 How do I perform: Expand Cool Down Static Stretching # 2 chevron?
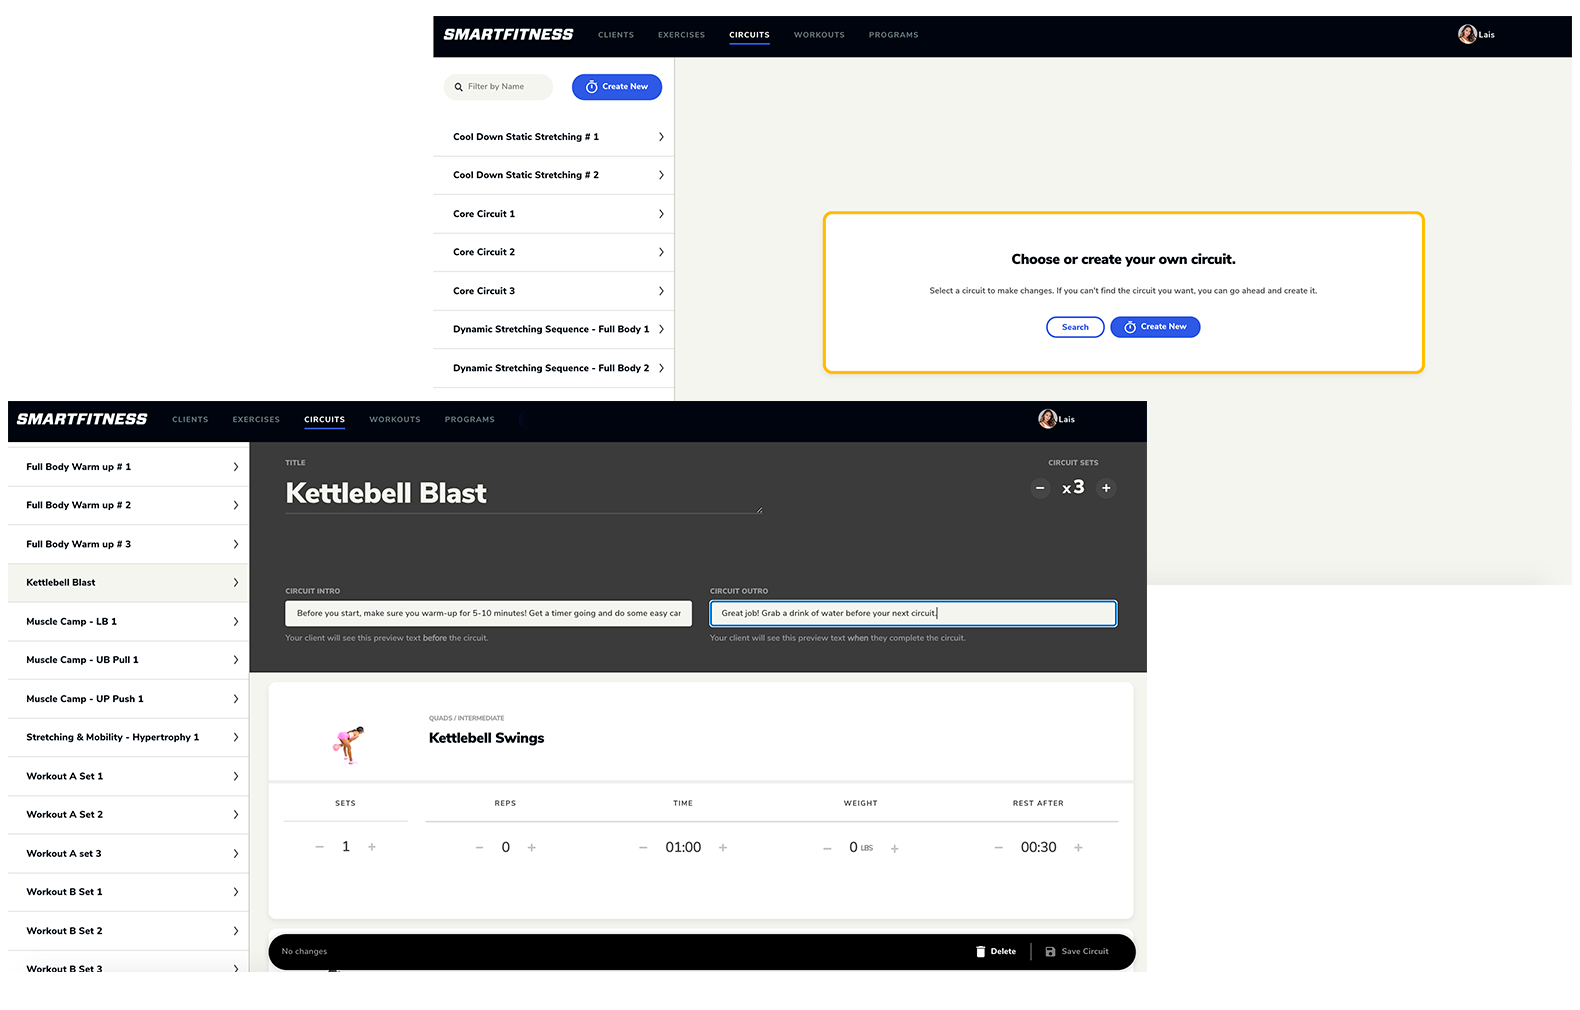[x=661, y=175]
